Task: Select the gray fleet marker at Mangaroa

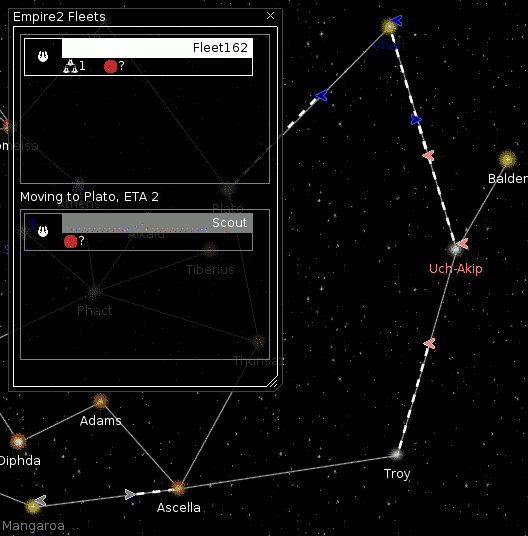Action: pos(40,501)
